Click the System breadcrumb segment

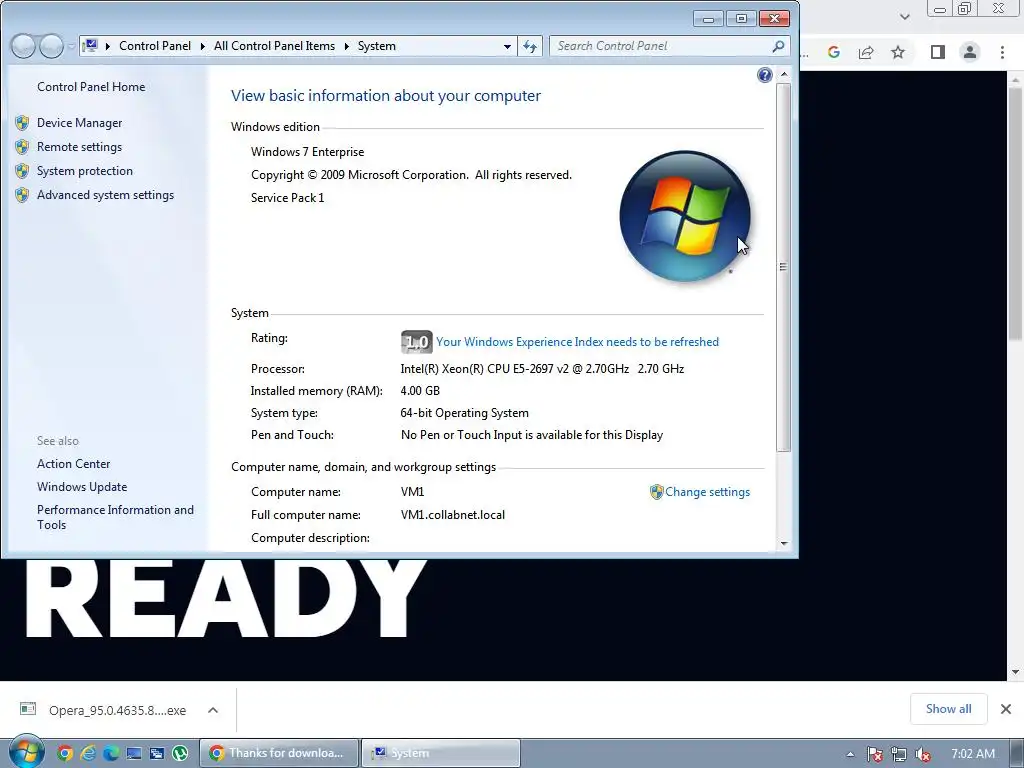pyautogui.click(x=377, y=46)
